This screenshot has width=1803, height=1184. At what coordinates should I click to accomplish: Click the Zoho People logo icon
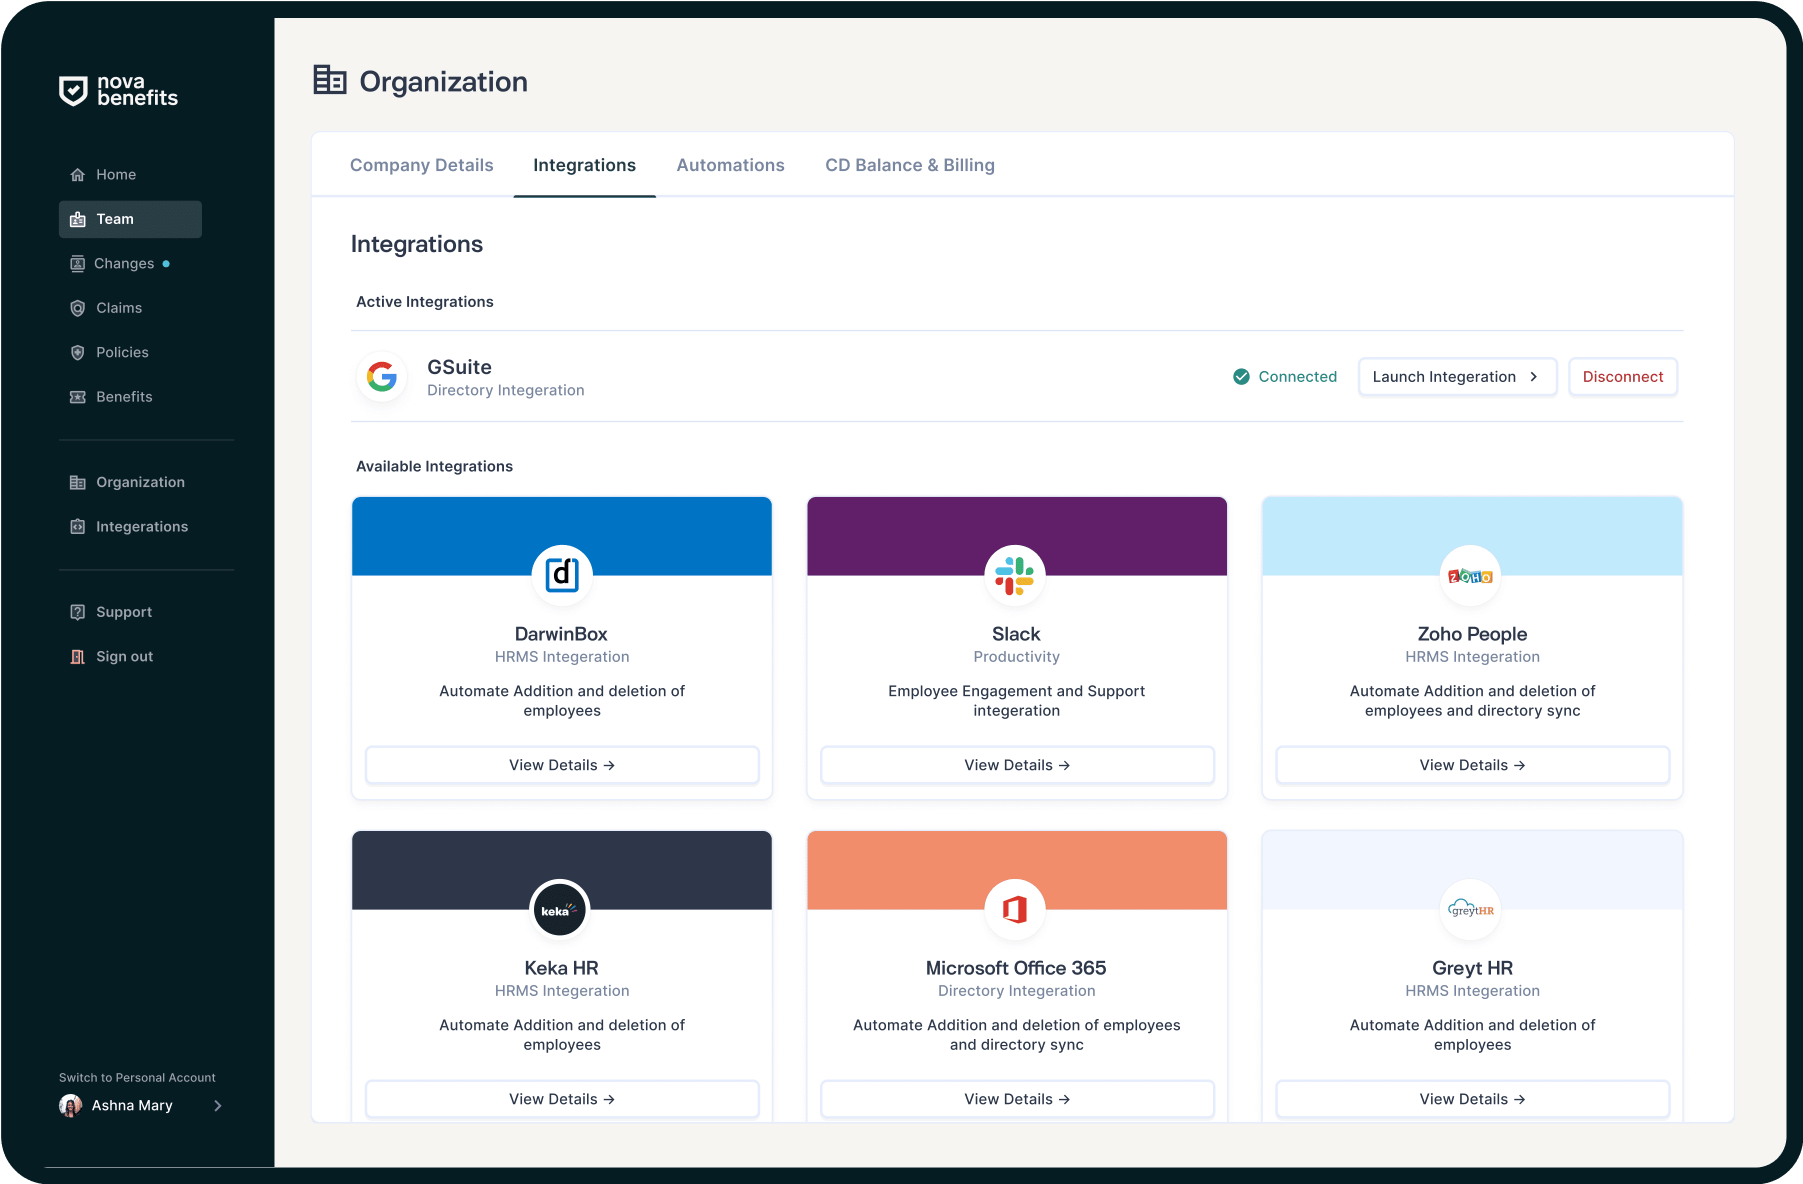(x=1470, y=576)
